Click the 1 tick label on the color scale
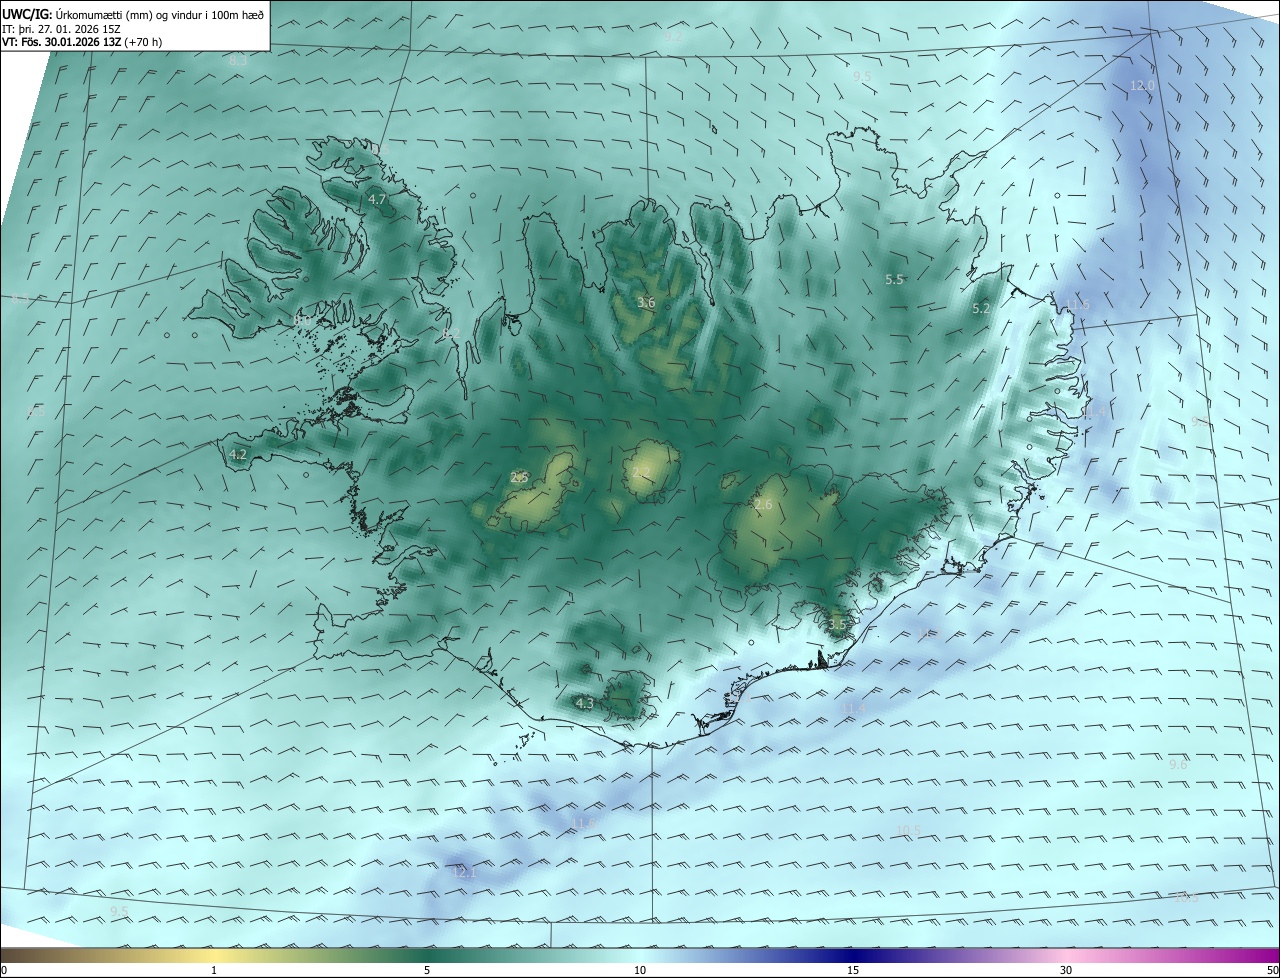This screenshot has width=1280, height=978. (214, 971)
